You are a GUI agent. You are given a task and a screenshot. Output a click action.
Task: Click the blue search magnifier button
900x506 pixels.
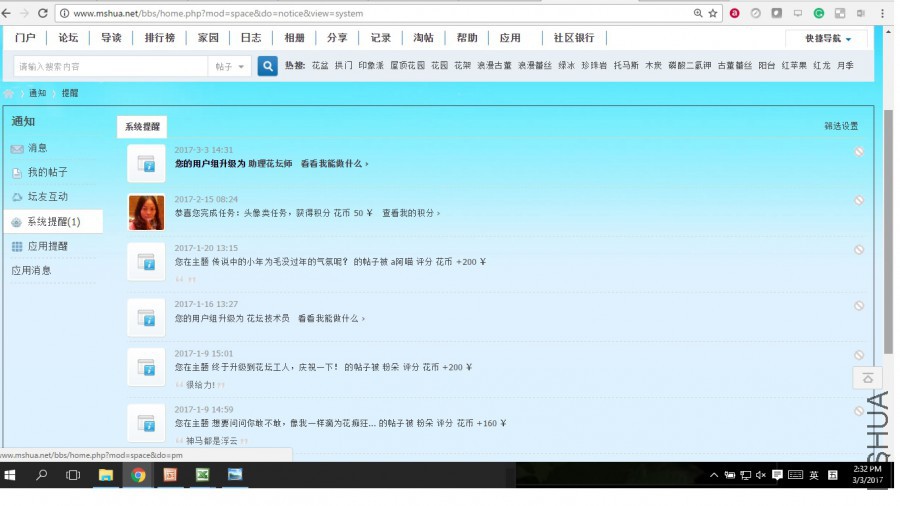267,66
